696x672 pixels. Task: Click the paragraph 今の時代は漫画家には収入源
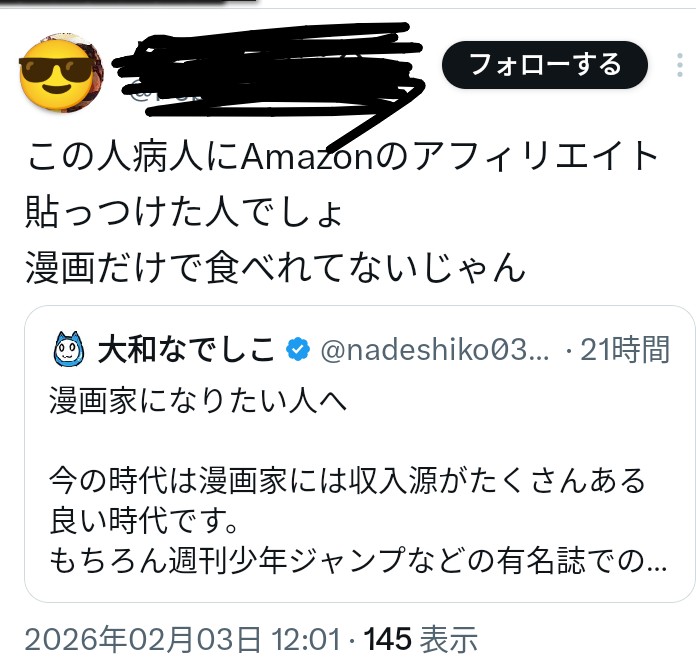point(347,480)
